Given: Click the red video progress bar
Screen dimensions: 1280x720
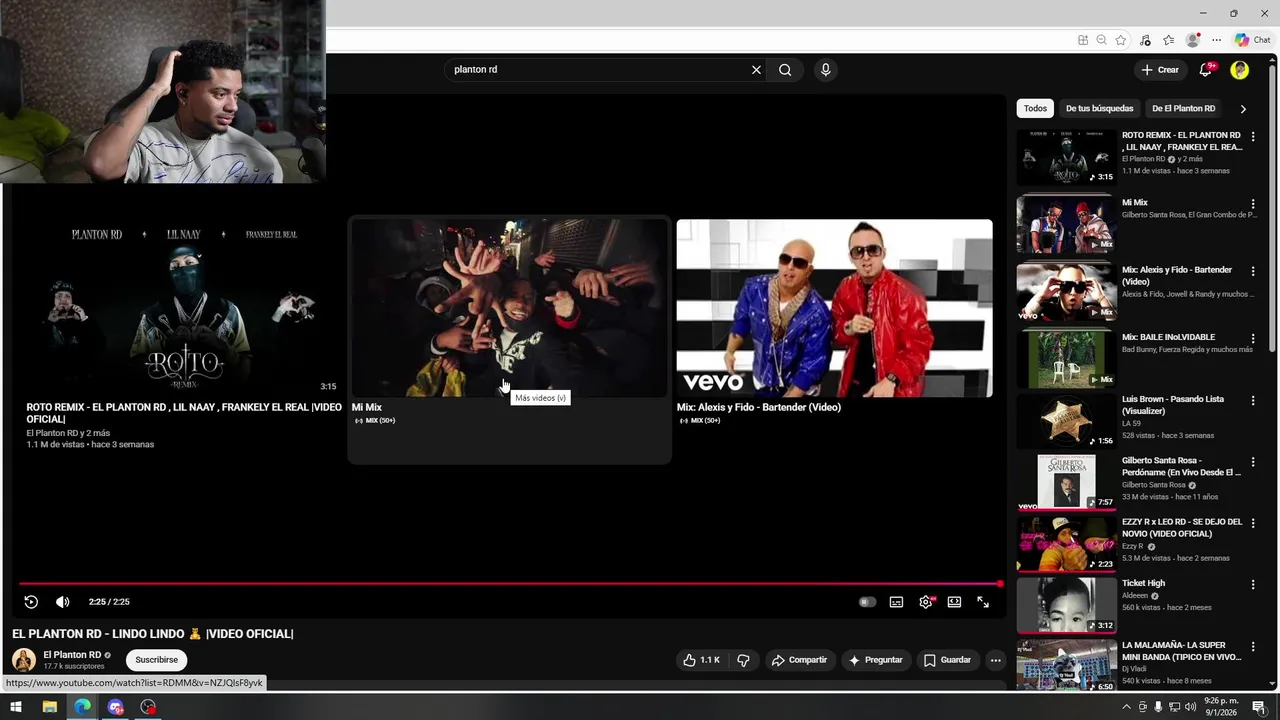Looking at the screenshot, I should tap(508, 584).
